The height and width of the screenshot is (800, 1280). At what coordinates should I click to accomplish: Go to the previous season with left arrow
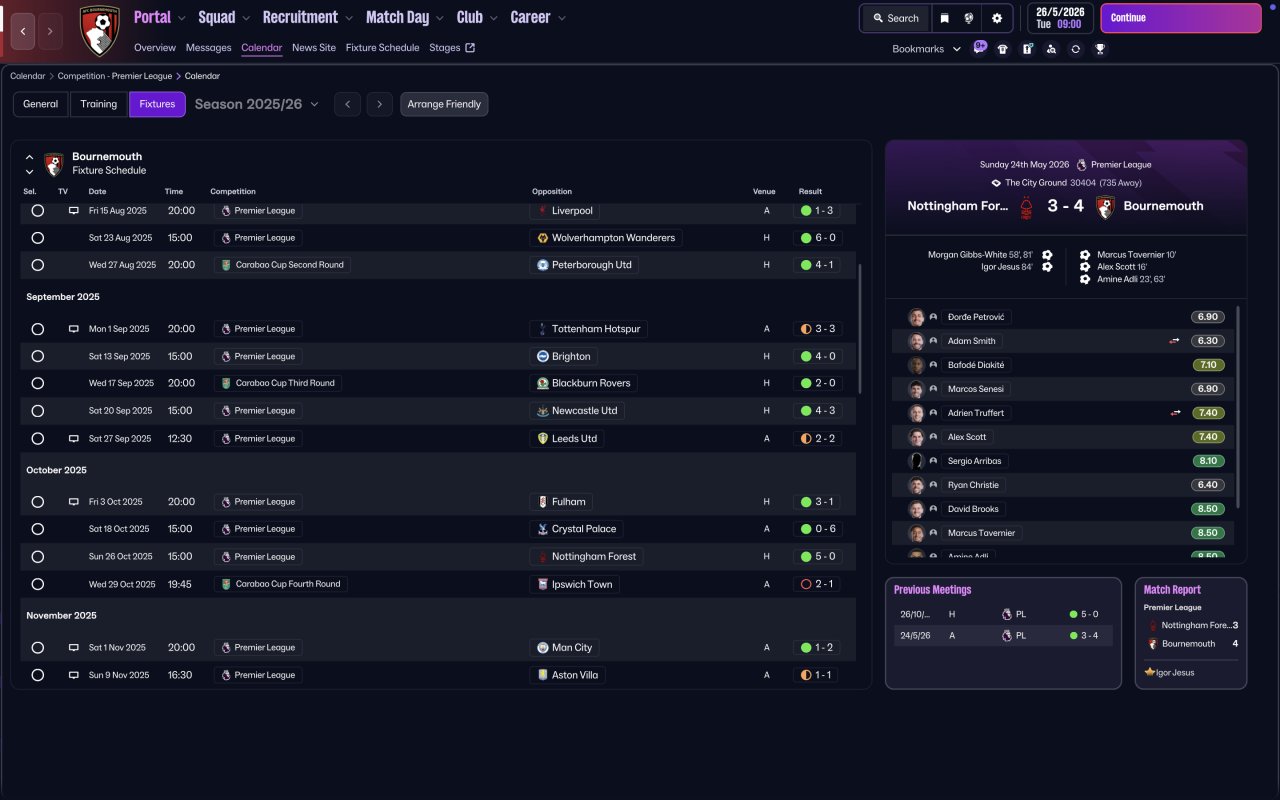[347, 104]
